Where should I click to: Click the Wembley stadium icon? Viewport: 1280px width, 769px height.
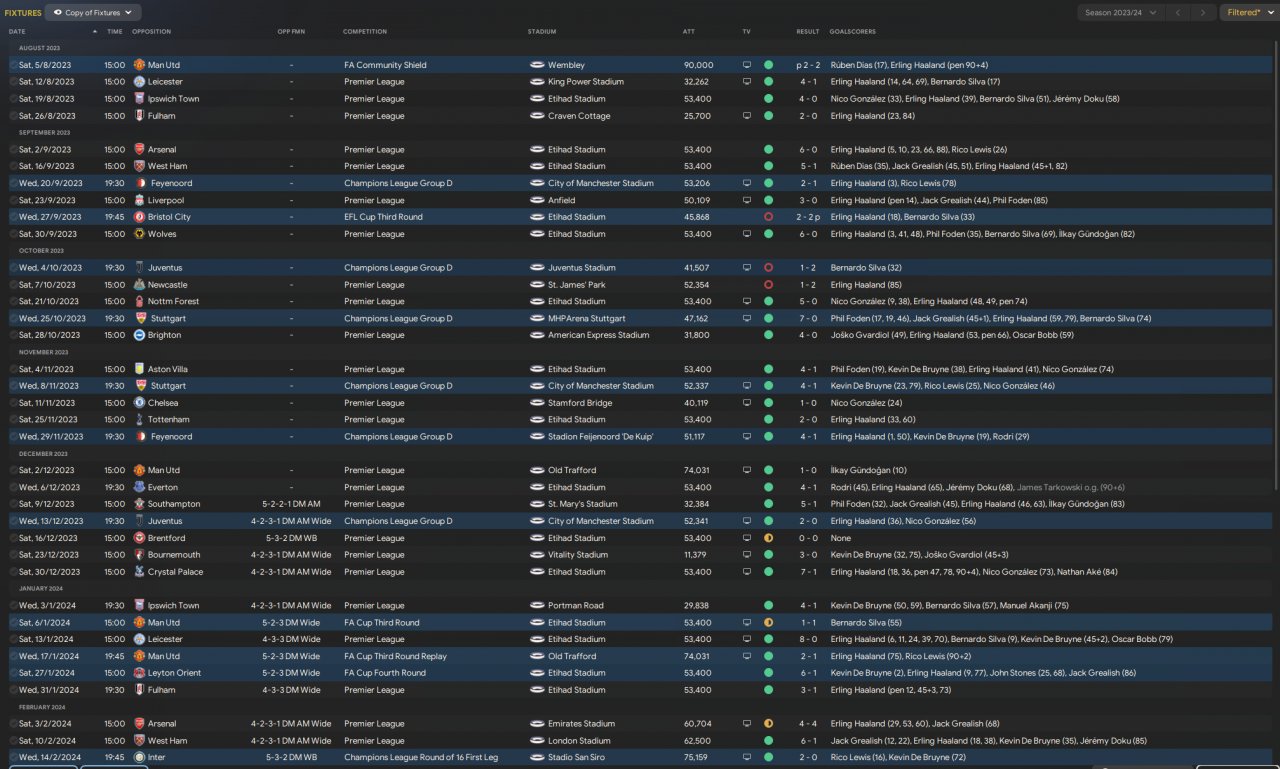point(537,65)
